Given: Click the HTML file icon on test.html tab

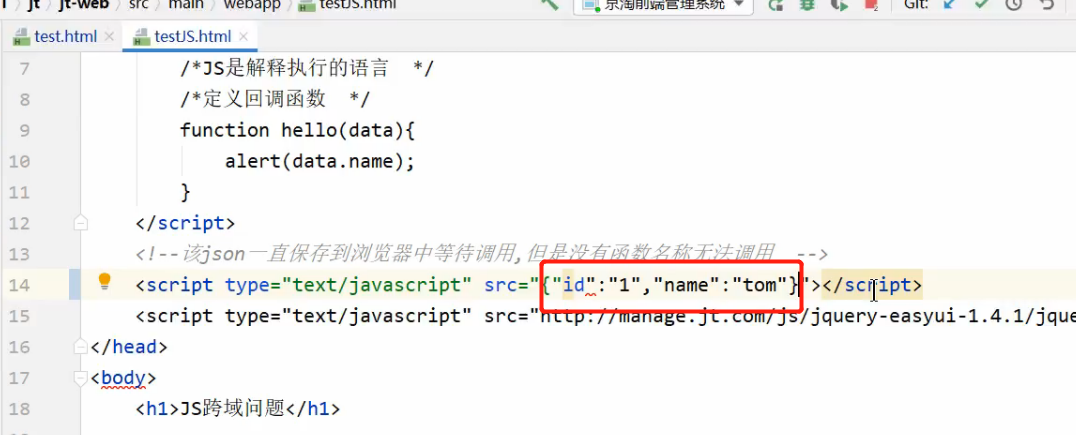Looking at the screenshot, I should [x=22, y=37].
